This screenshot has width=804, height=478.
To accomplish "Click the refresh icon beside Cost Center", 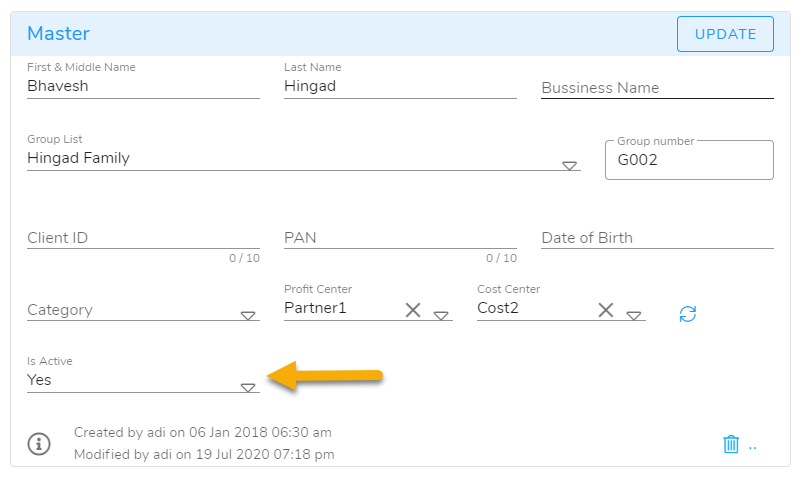I will coord(687,314).
